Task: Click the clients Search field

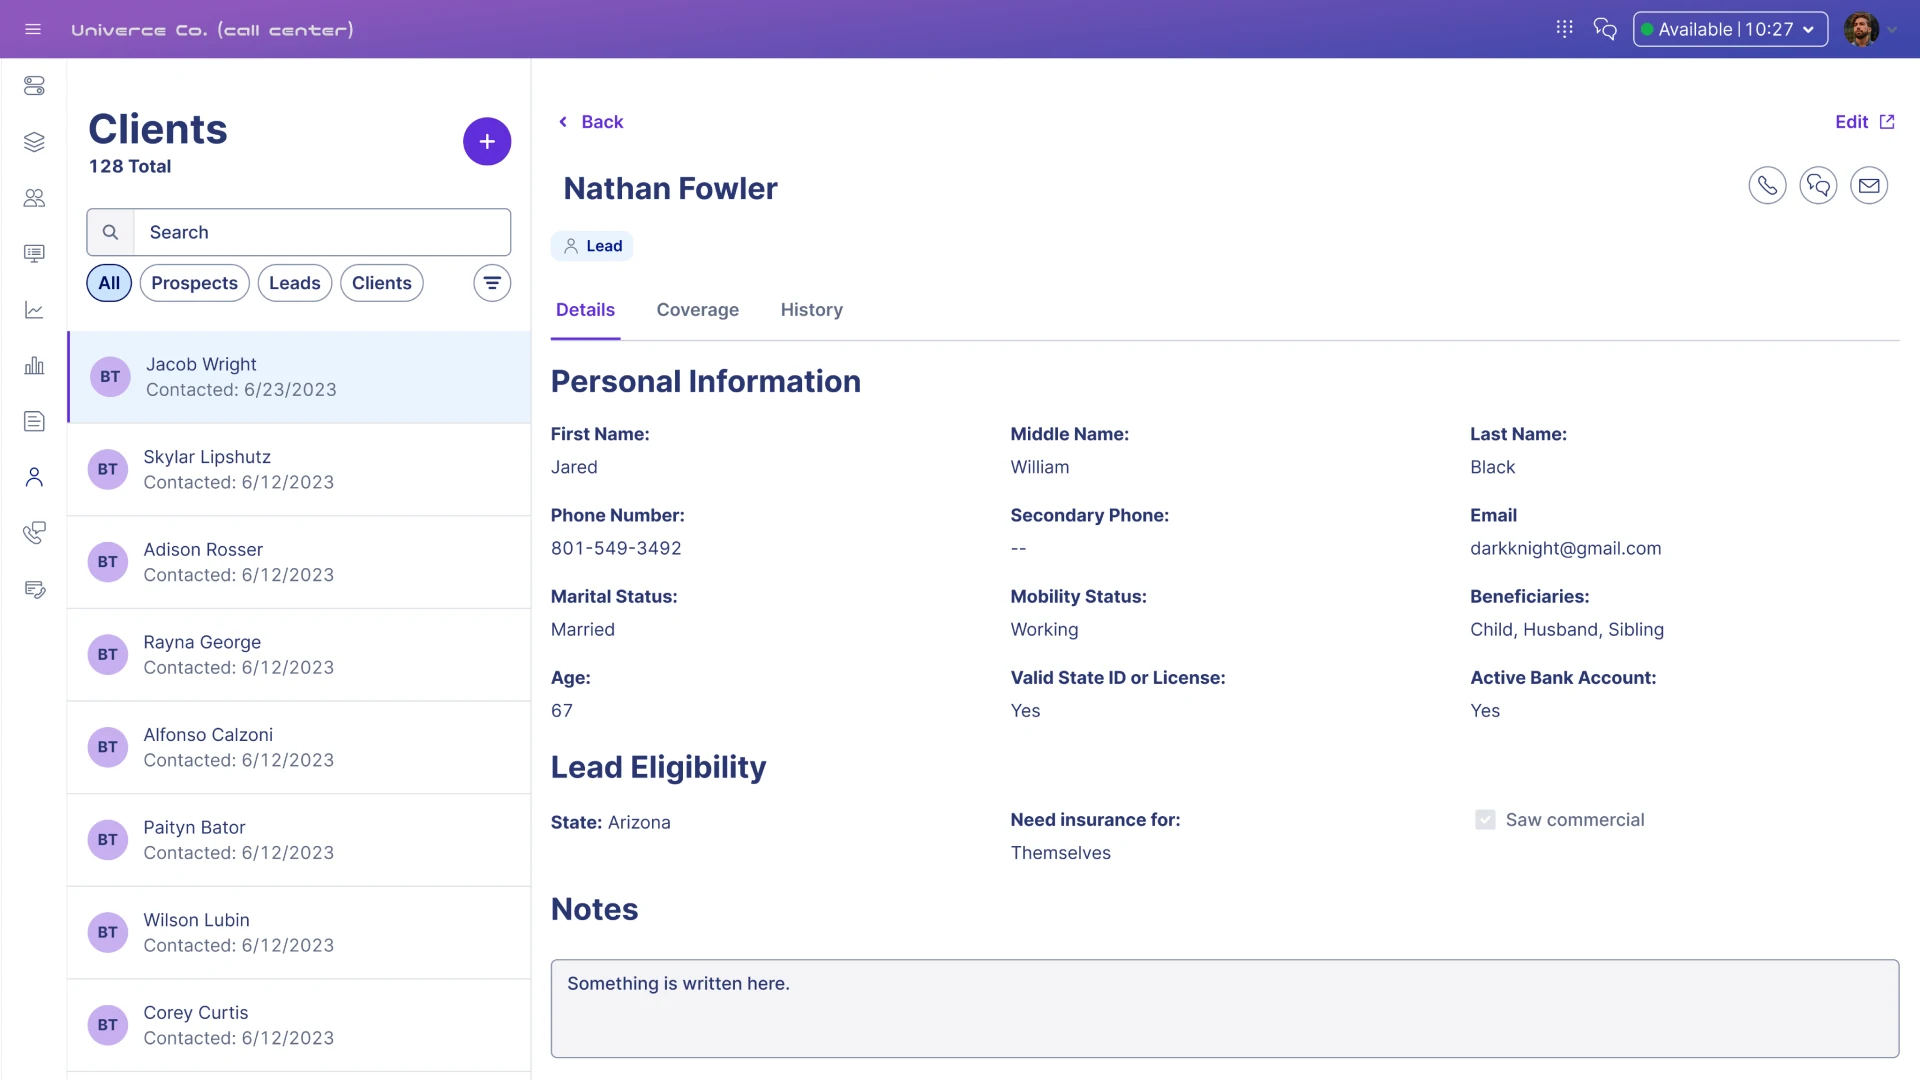Action: pyautogui.click(x=320, y=232)
